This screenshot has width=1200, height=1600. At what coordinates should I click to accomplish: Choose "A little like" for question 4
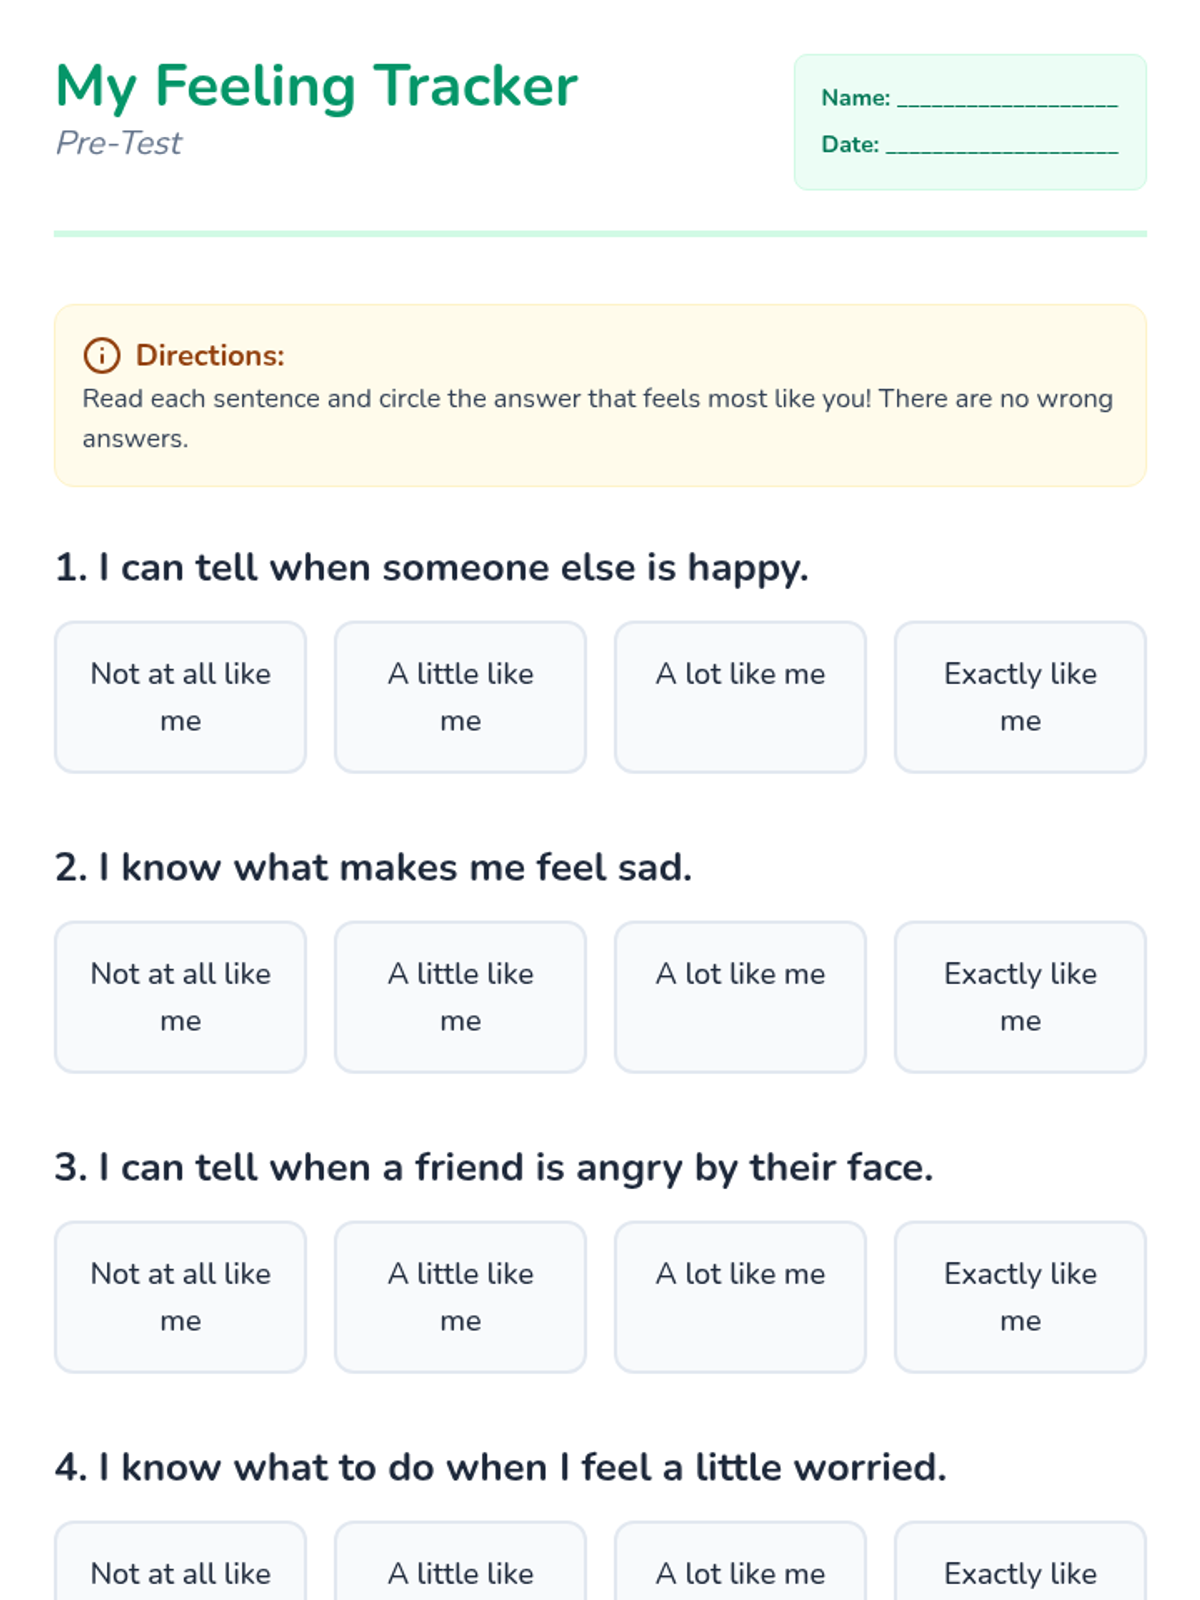point(461,1570)
